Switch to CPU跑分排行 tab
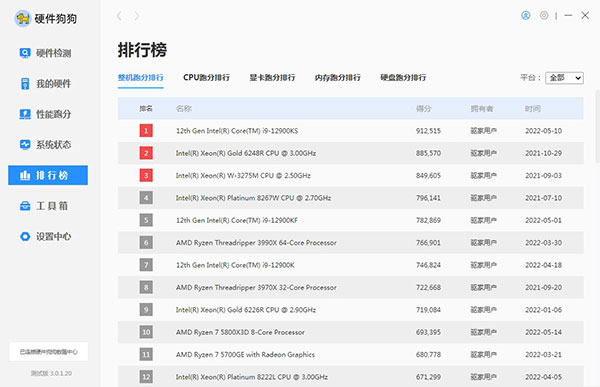The image size is (600, 387). pos(206,78)
